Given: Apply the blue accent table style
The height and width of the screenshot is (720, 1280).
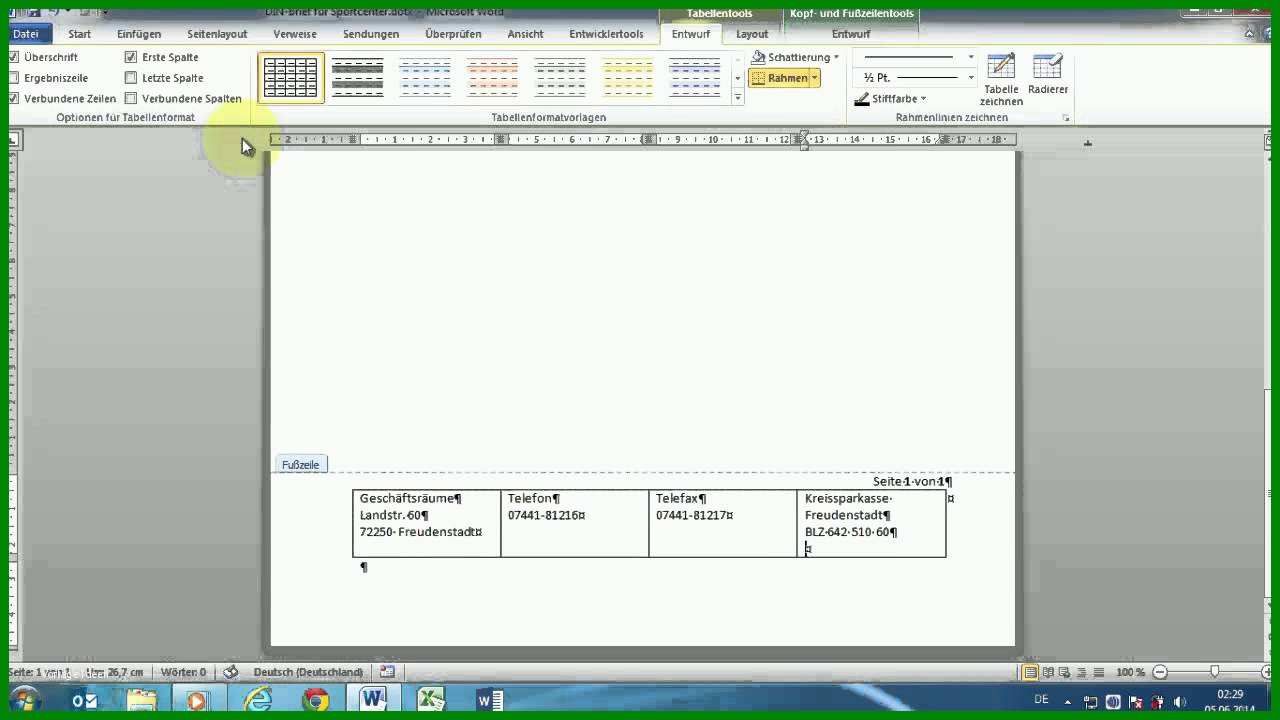Looking at the screenshot, I should [x=425, y=77].
